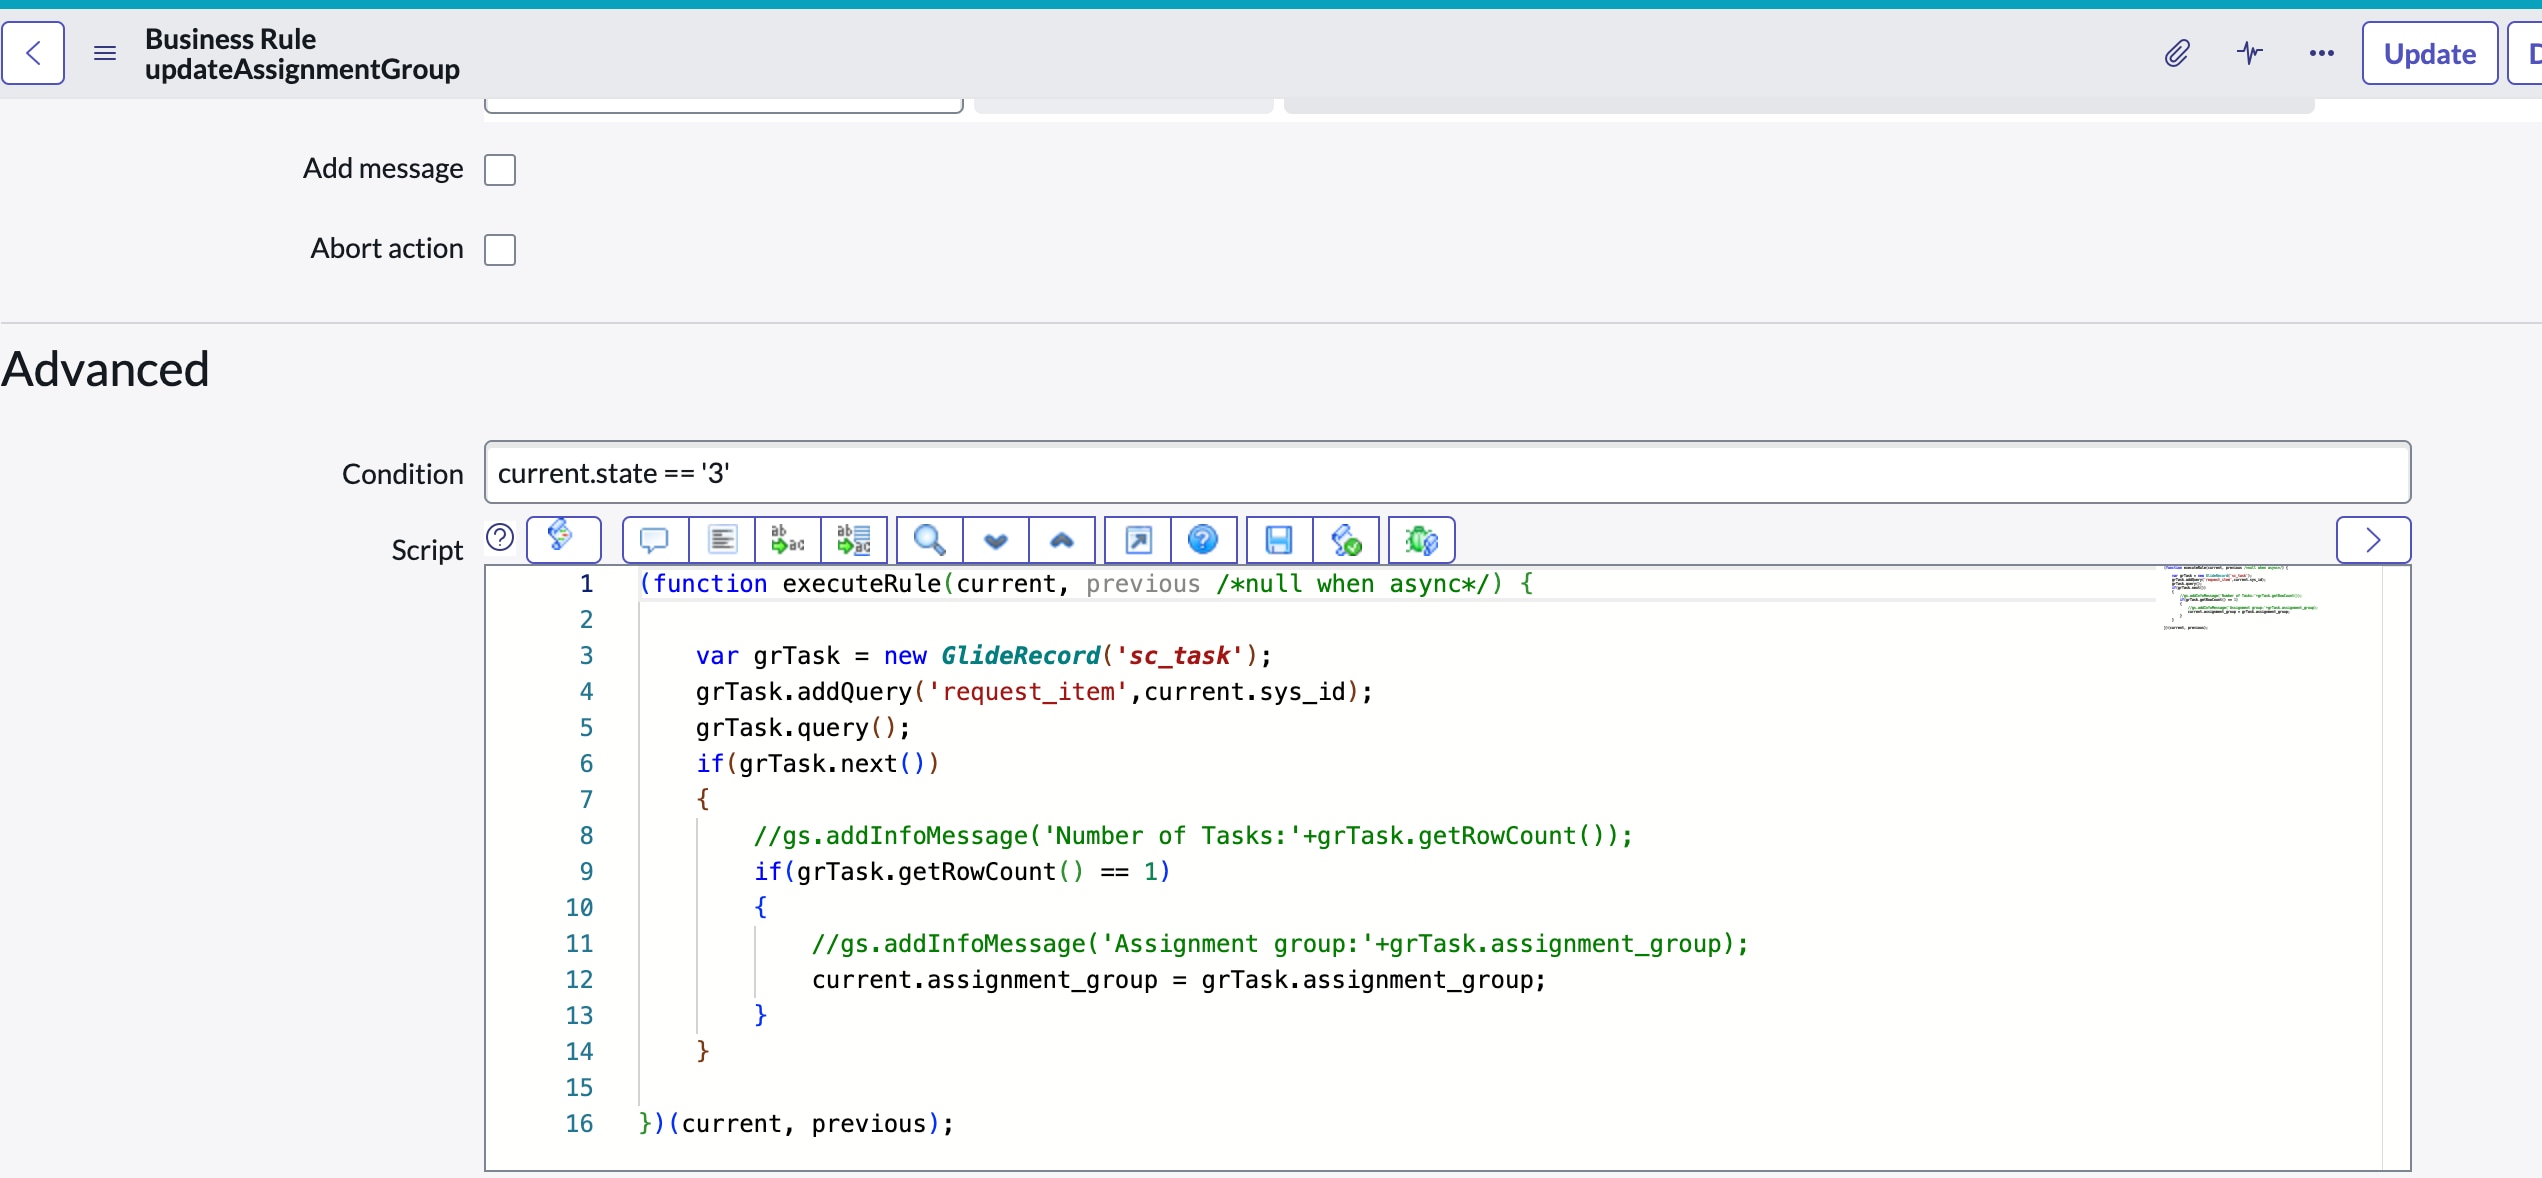2542x1178 pixels.
Task: Open the script editor help
Action: coord(1203,540)
